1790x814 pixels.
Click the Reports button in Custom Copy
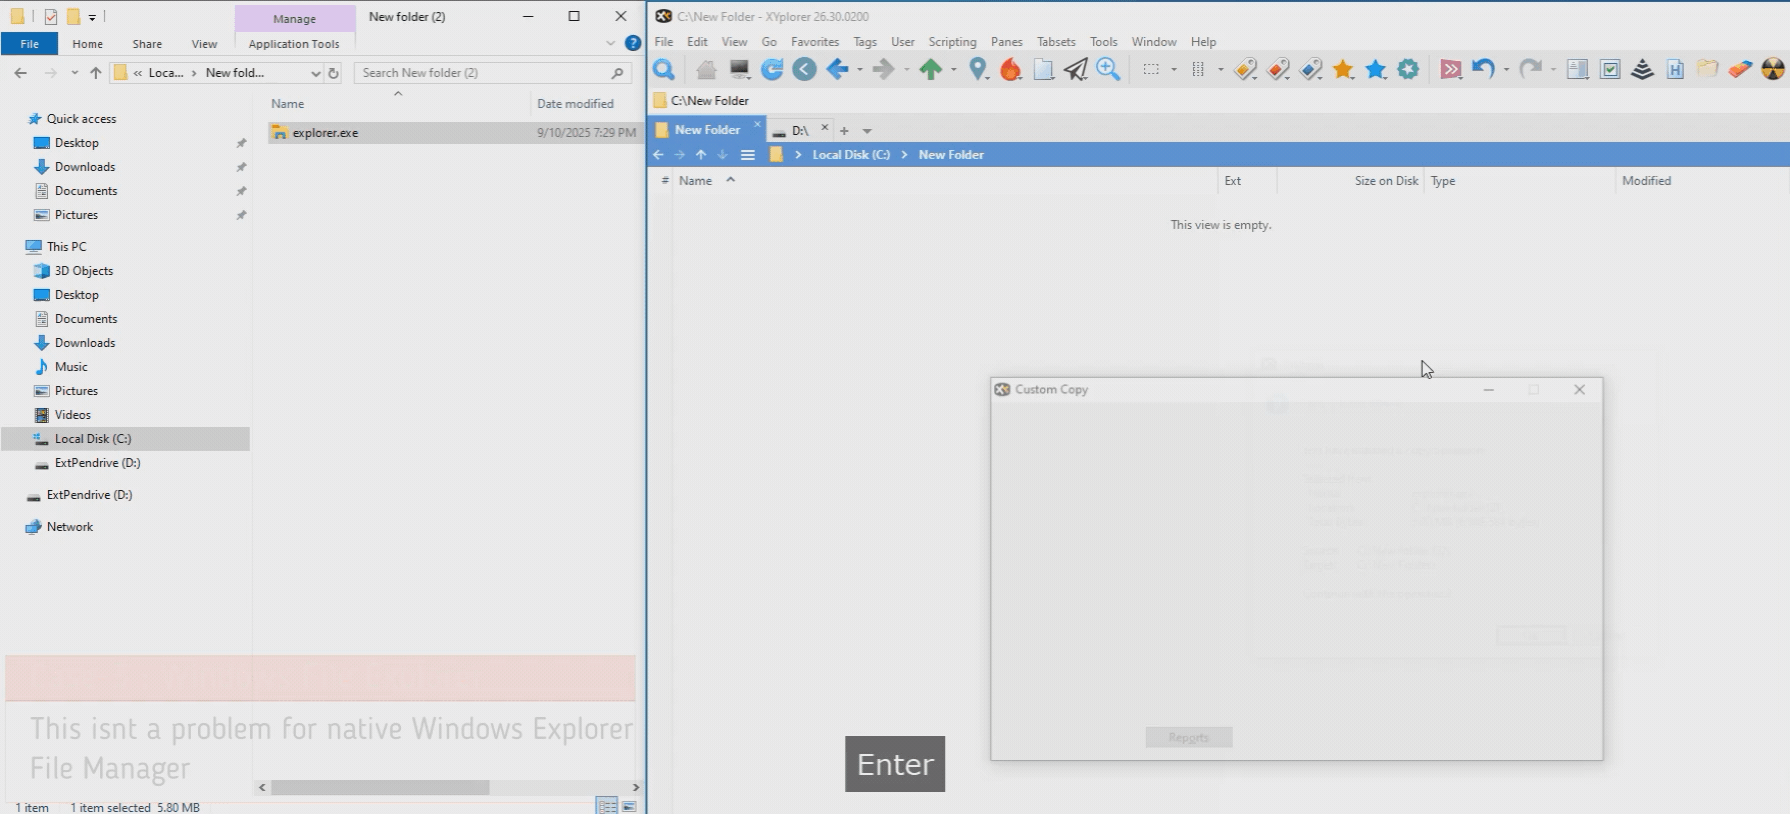coord(1188,738)
